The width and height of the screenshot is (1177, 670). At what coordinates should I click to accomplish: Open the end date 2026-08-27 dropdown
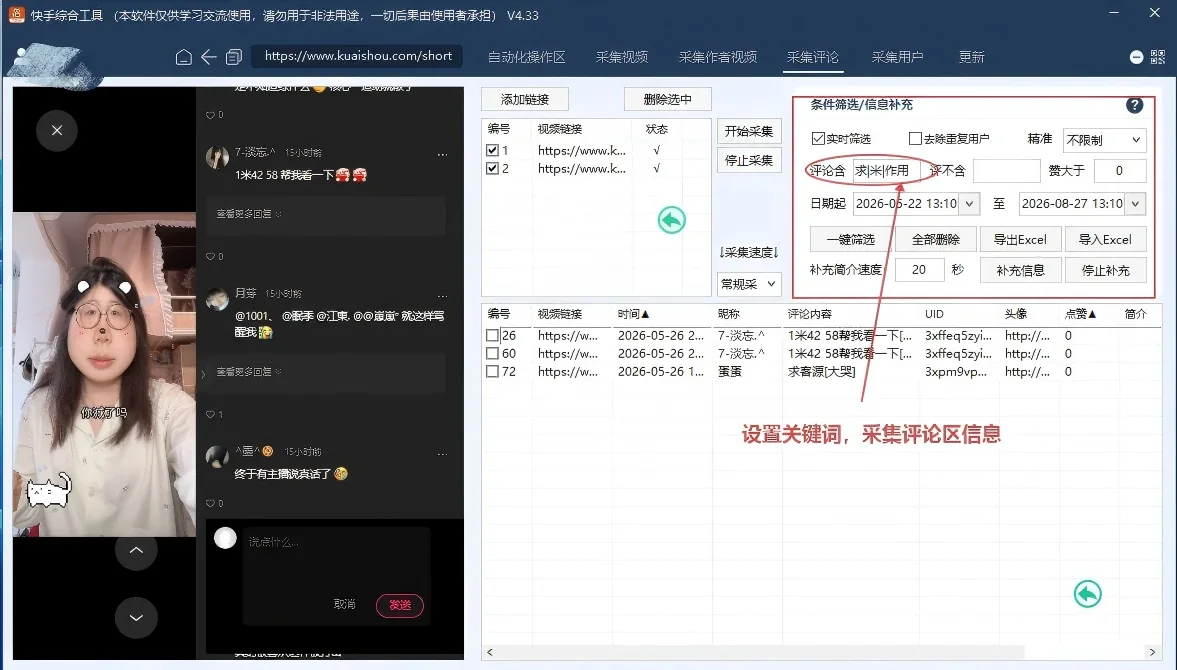1135,203
